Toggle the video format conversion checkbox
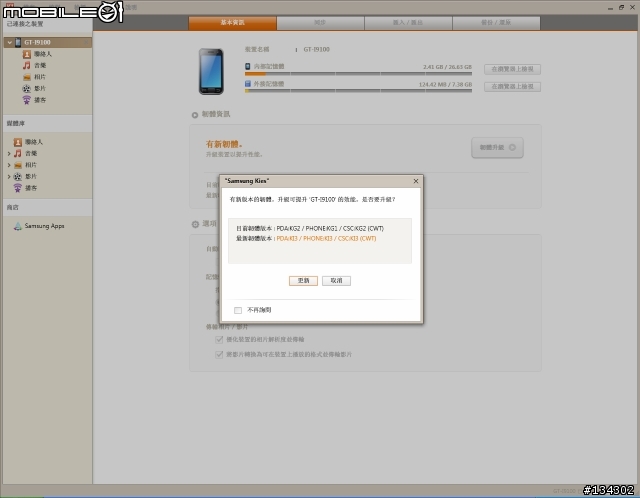The image size is (640, 498). pos(219,354)
